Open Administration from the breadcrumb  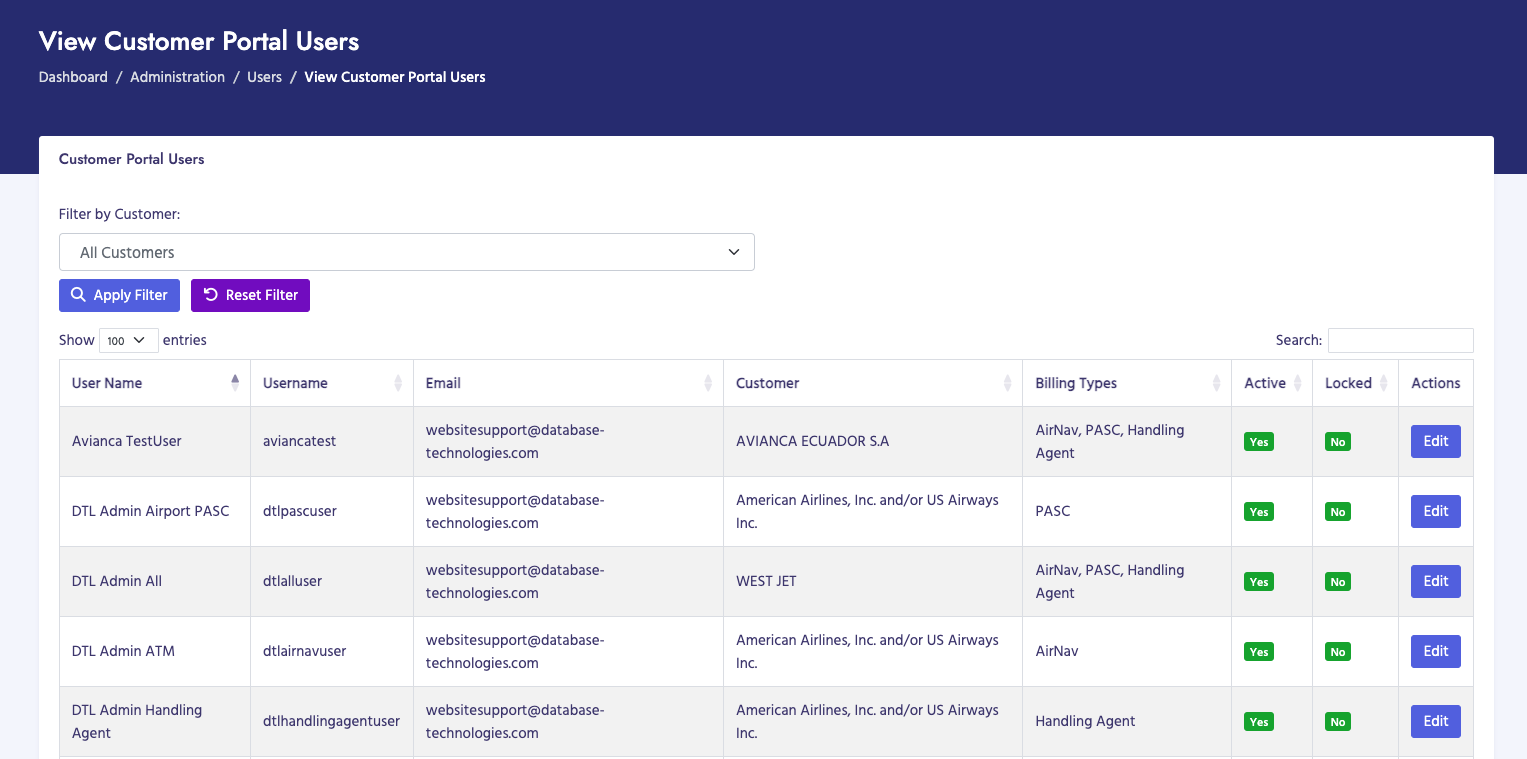click(177, 77)
